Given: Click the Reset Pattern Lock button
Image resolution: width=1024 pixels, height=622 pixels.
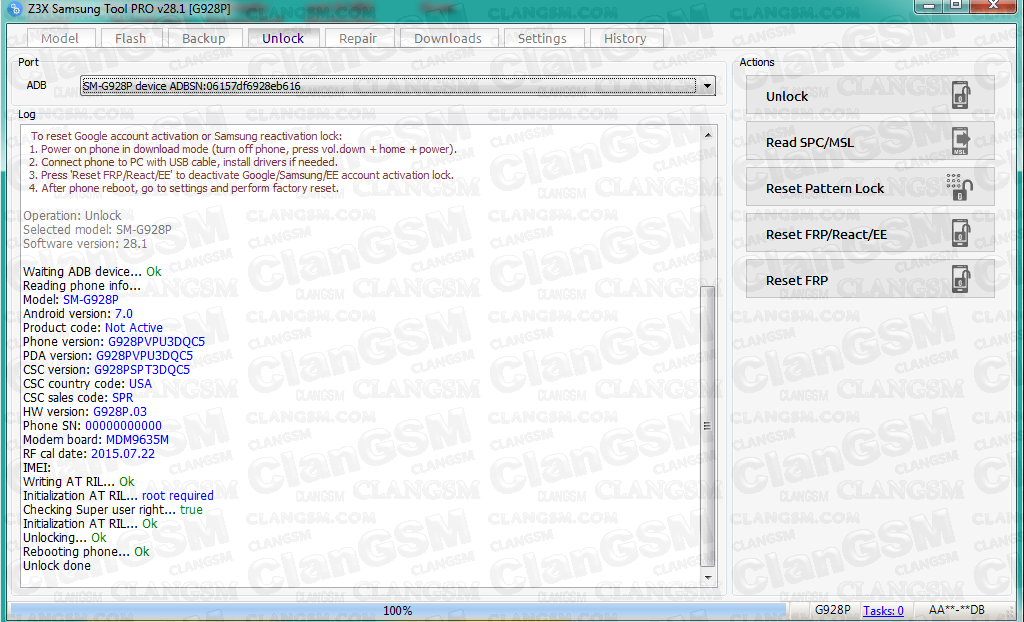Looking at the screenshot, I should click(x=870, y=188).
